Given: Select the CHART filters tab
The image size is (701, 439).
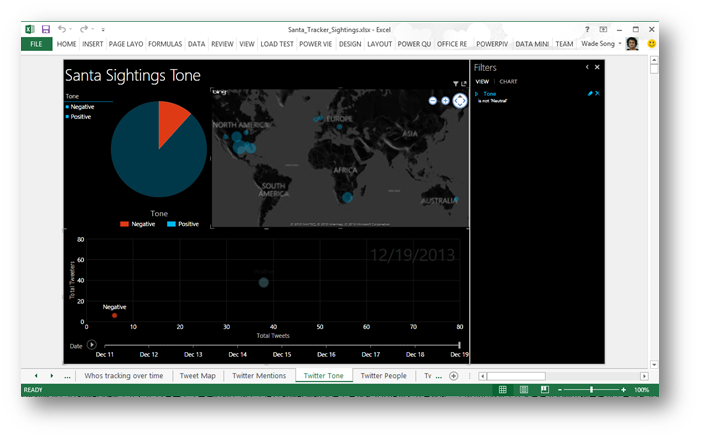Looking at the screenshot, I should [508, 81].
